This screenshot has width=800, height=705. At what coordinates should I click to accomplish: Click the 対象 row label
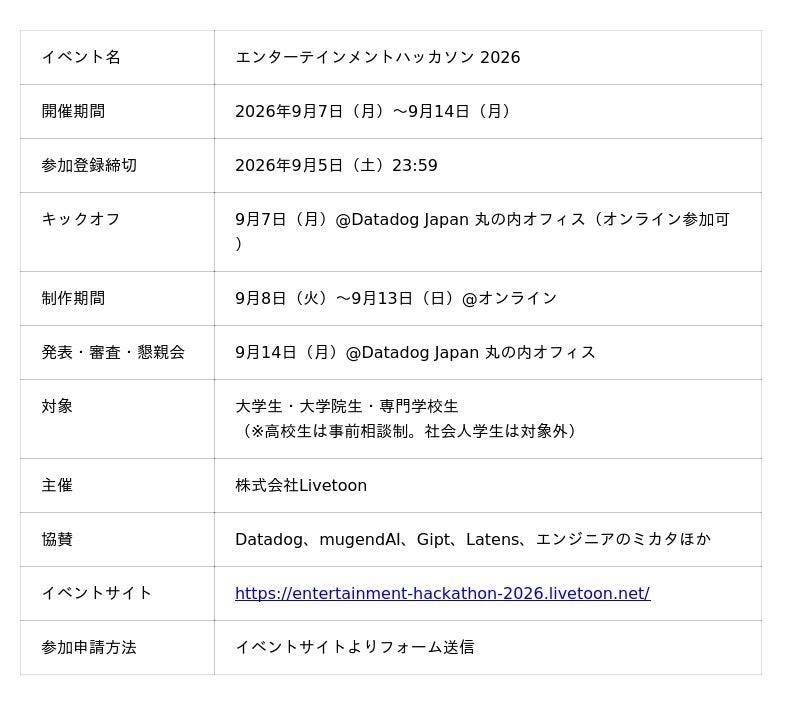tap(57, 407)
